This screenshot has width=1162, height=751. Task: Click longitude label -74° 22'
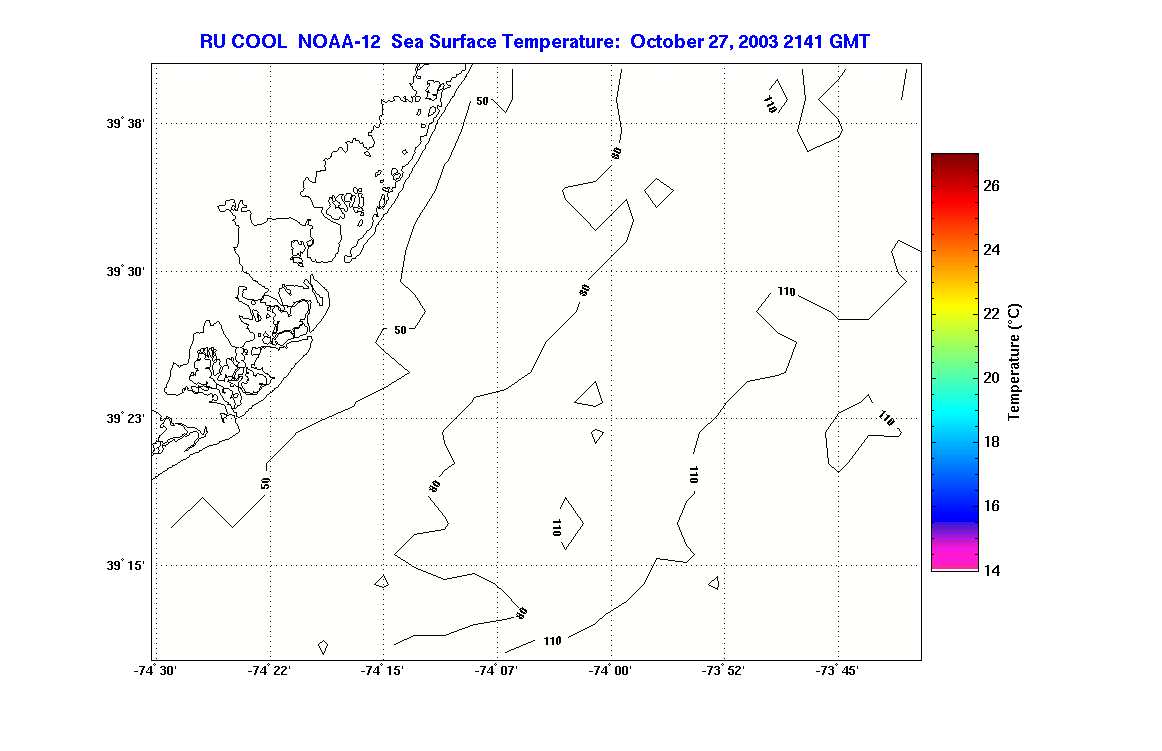269,671
